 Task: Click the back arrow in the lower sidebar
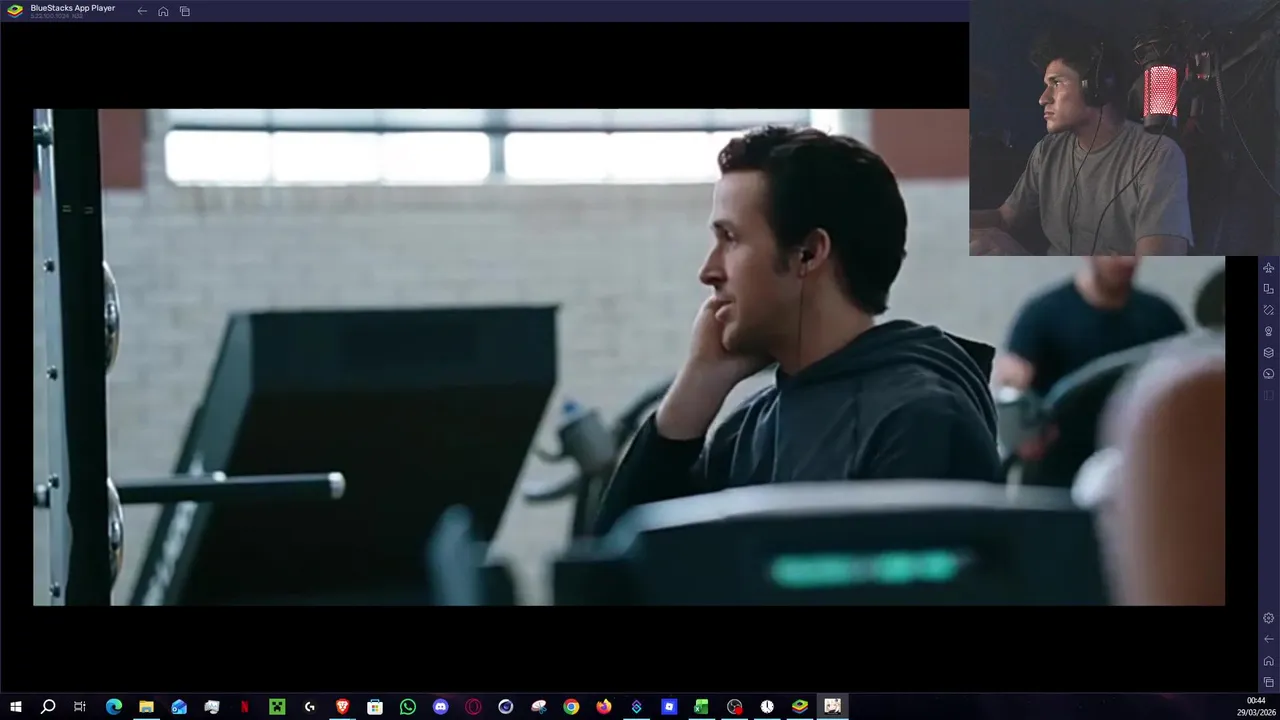1268,639
